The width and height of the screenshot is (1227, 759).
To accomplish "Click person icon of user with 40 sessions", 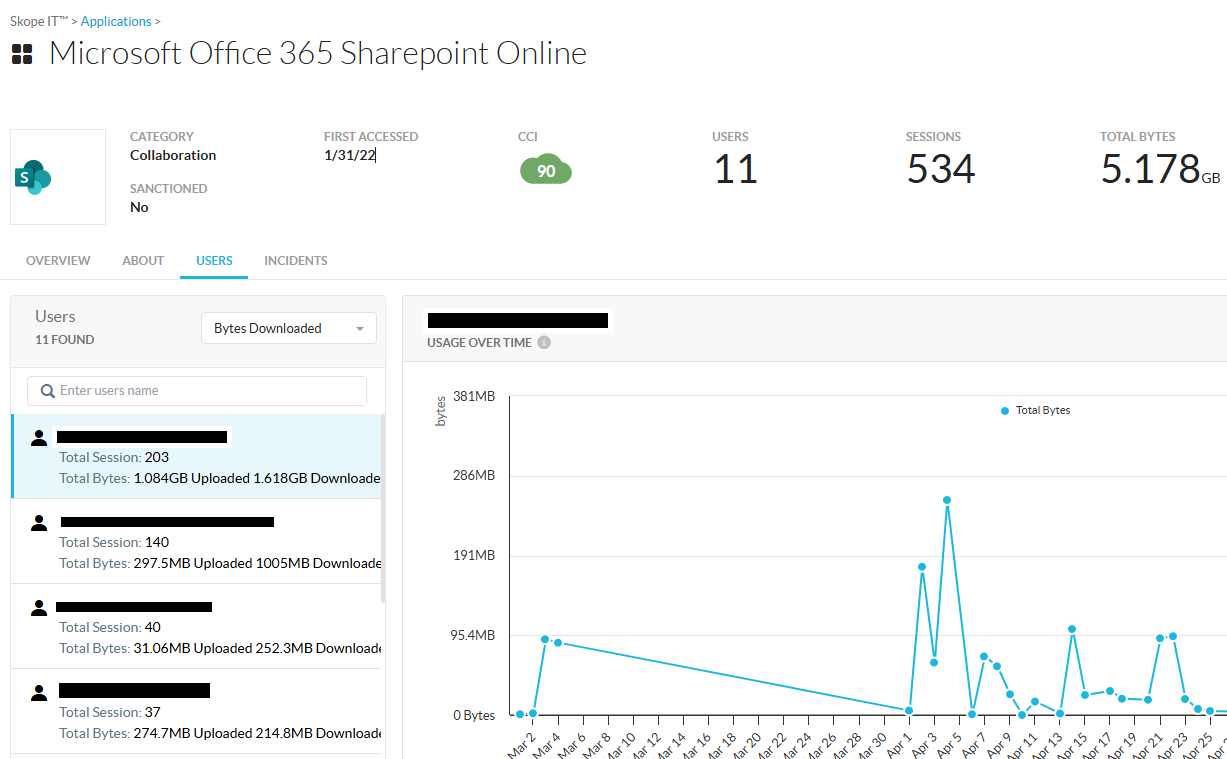I will tap(39, 607).
